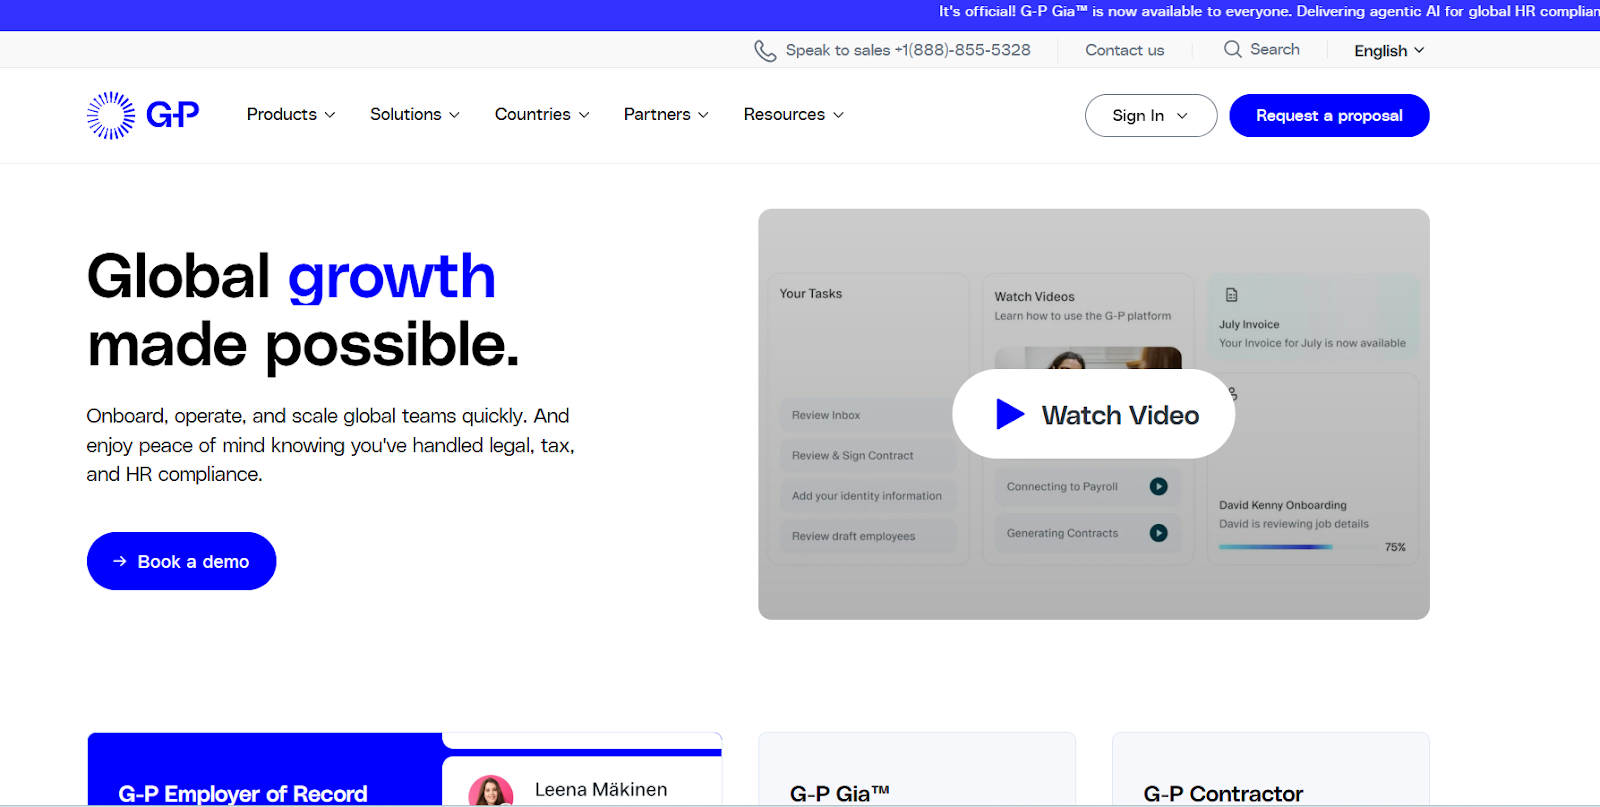Image resolution: width=1600 pixels, height=807 pixels.
Task: Click play icon next to Generating Contracts
Action: click(1158, 533)
